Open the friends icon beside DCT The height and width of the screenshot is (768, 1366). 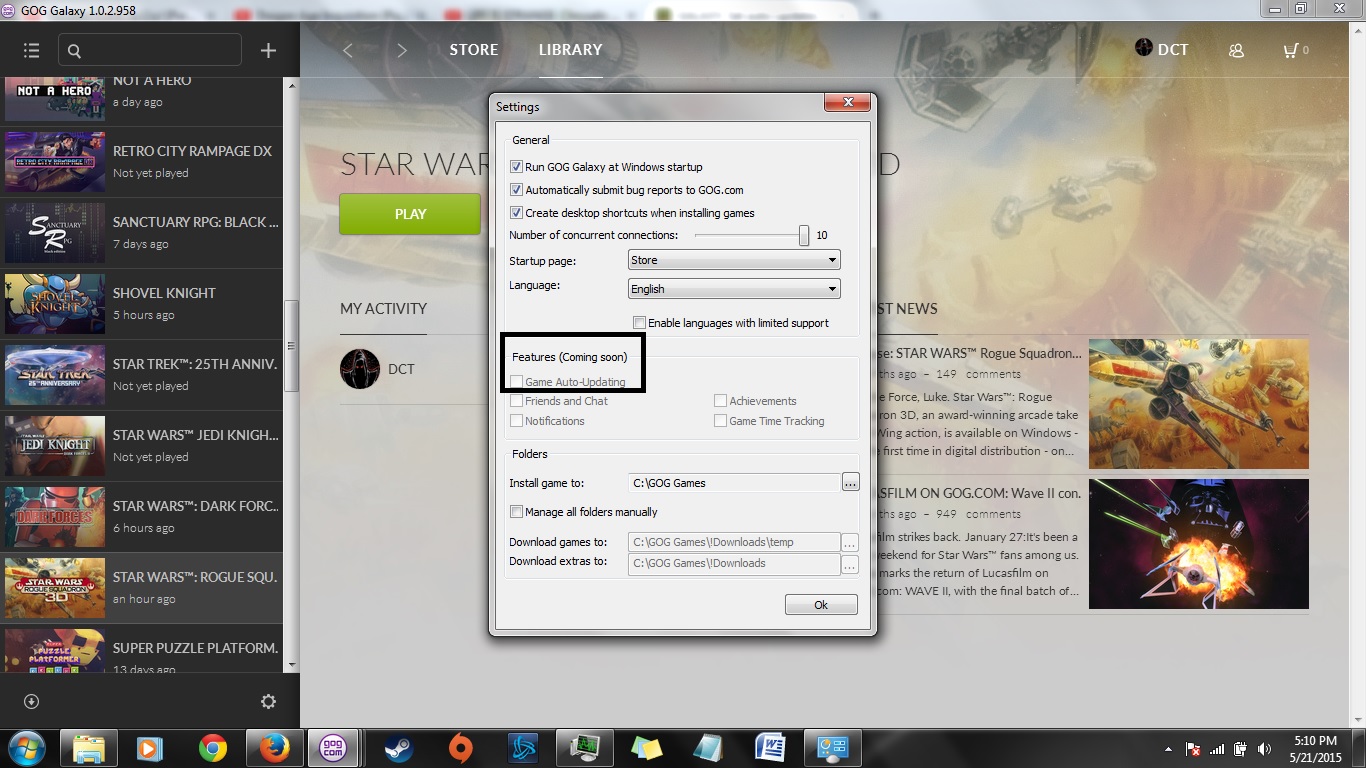[x=1237, y=50]
